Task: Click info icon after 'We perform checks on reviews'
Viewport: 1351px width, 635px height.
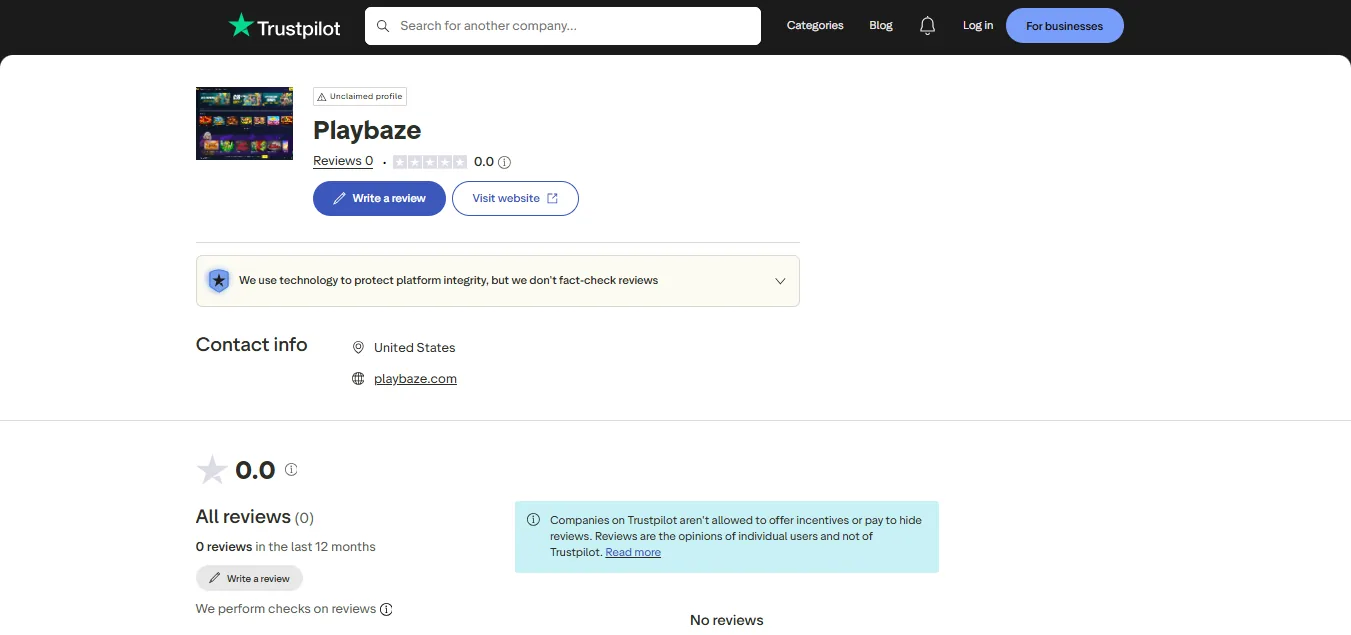Action: pyautogui.click(x=386, y=609)
